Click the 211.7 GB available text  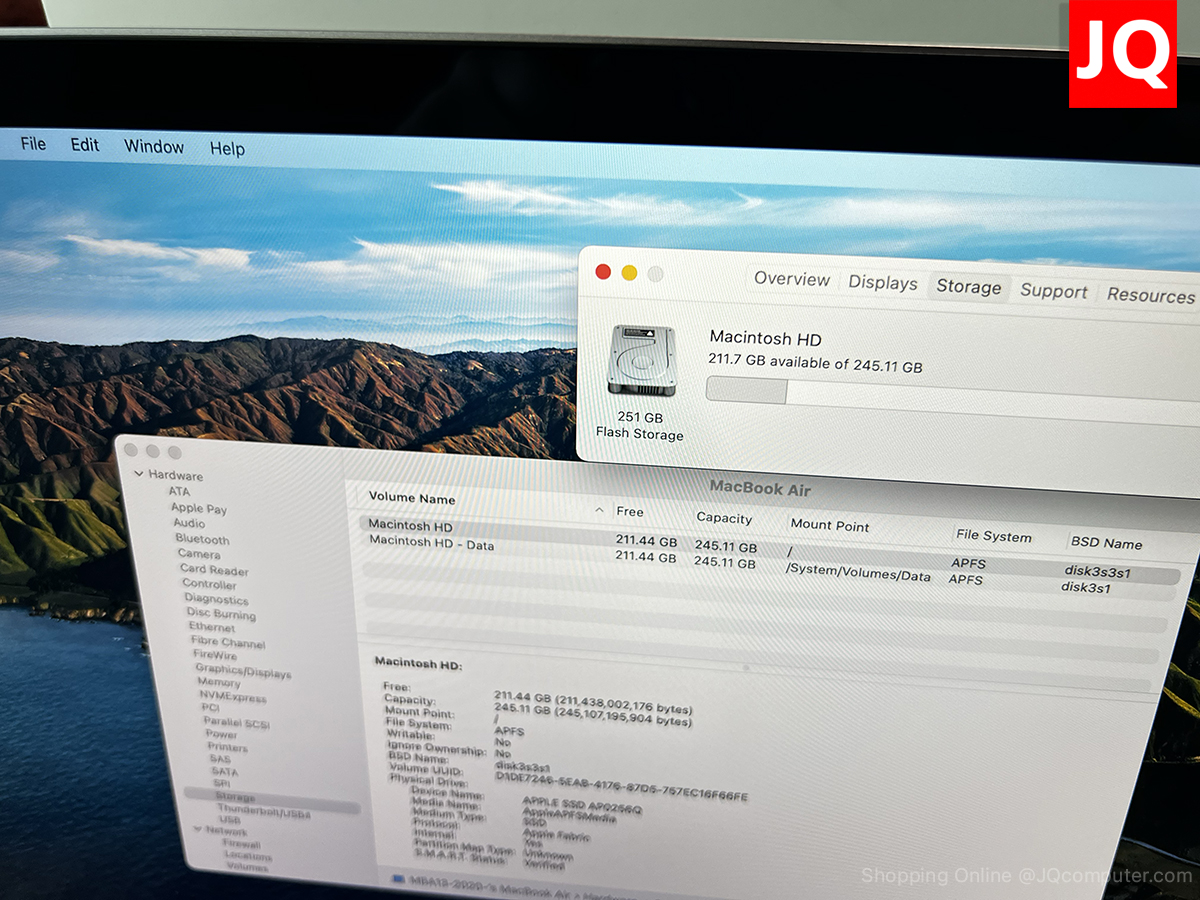(815, 363)
